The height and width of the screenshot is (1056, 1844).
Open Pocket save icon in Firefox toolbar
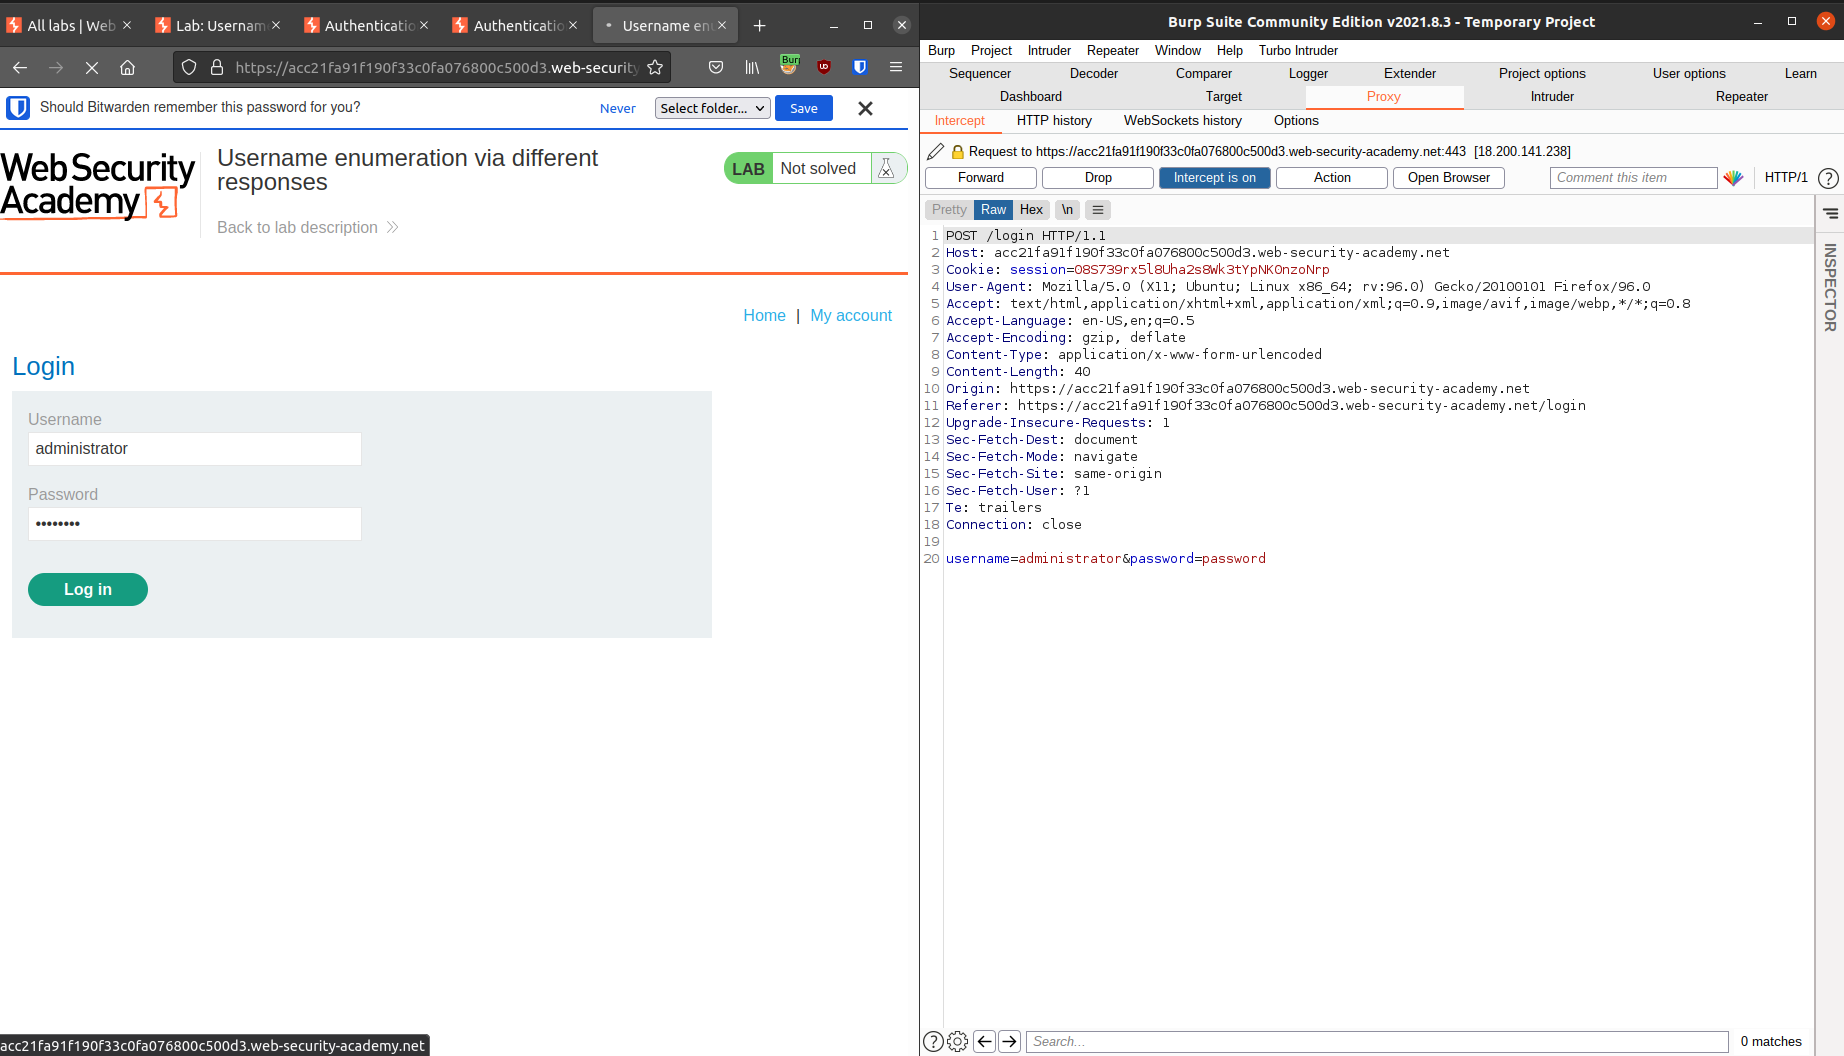pyautogui.click(x=716, y=67)
